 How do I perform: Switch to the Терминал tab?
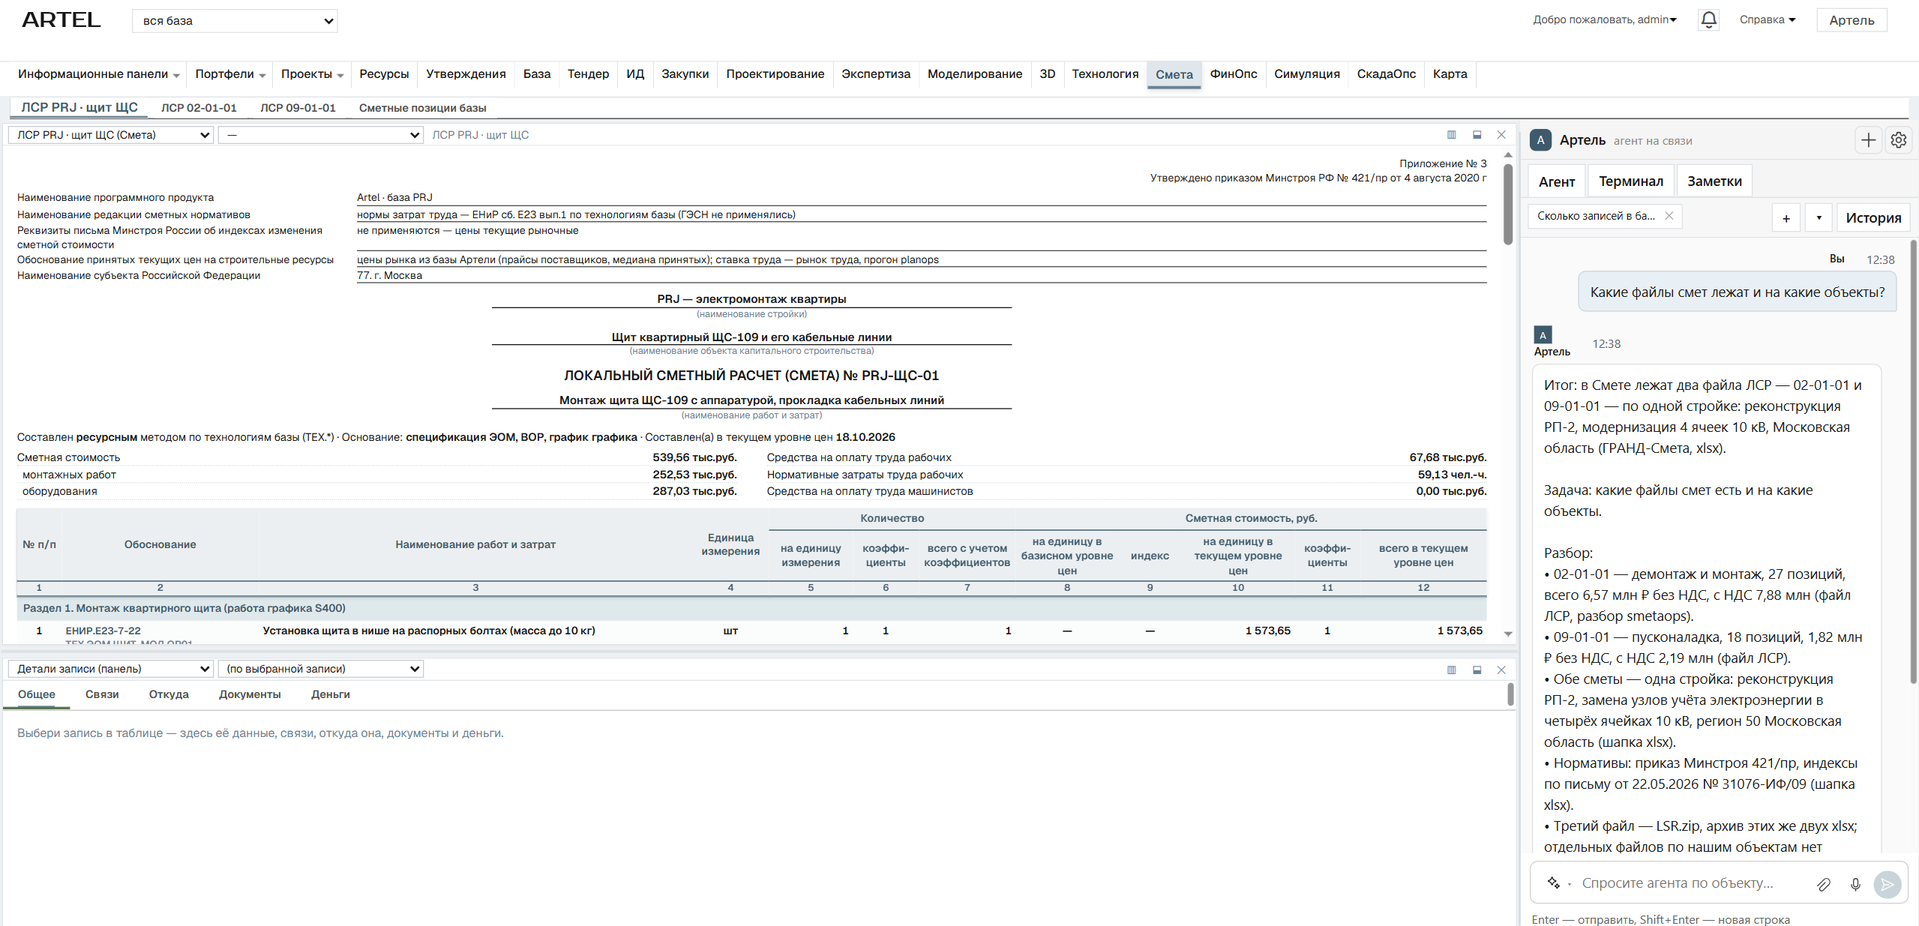click(x=1631, y=181)
